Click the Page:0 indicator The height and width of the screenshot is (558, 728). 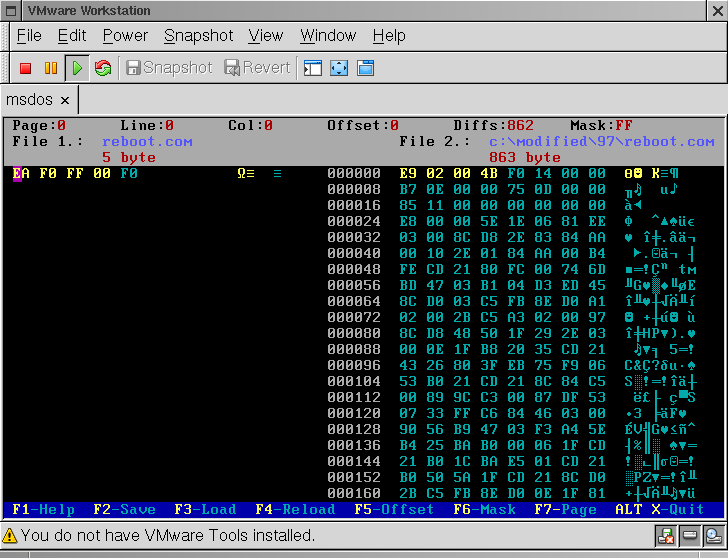[x=39, y=126]
